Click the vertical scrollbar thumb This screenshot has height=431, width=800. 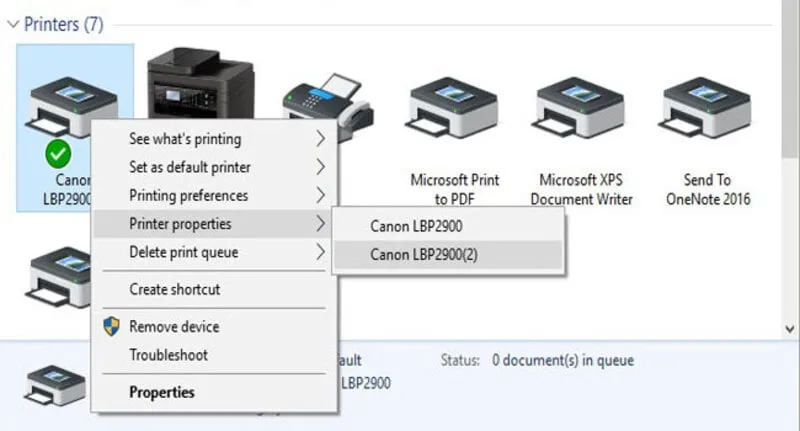[x=790, y=77]
